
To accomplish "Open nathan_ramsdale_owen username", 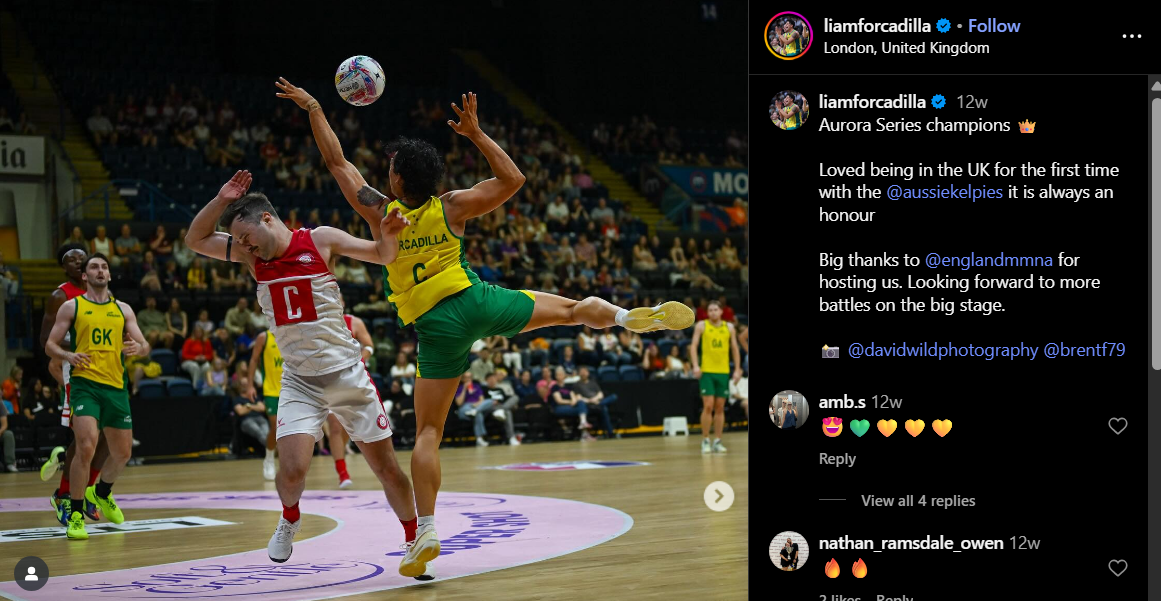I will [x=911, y=543].
